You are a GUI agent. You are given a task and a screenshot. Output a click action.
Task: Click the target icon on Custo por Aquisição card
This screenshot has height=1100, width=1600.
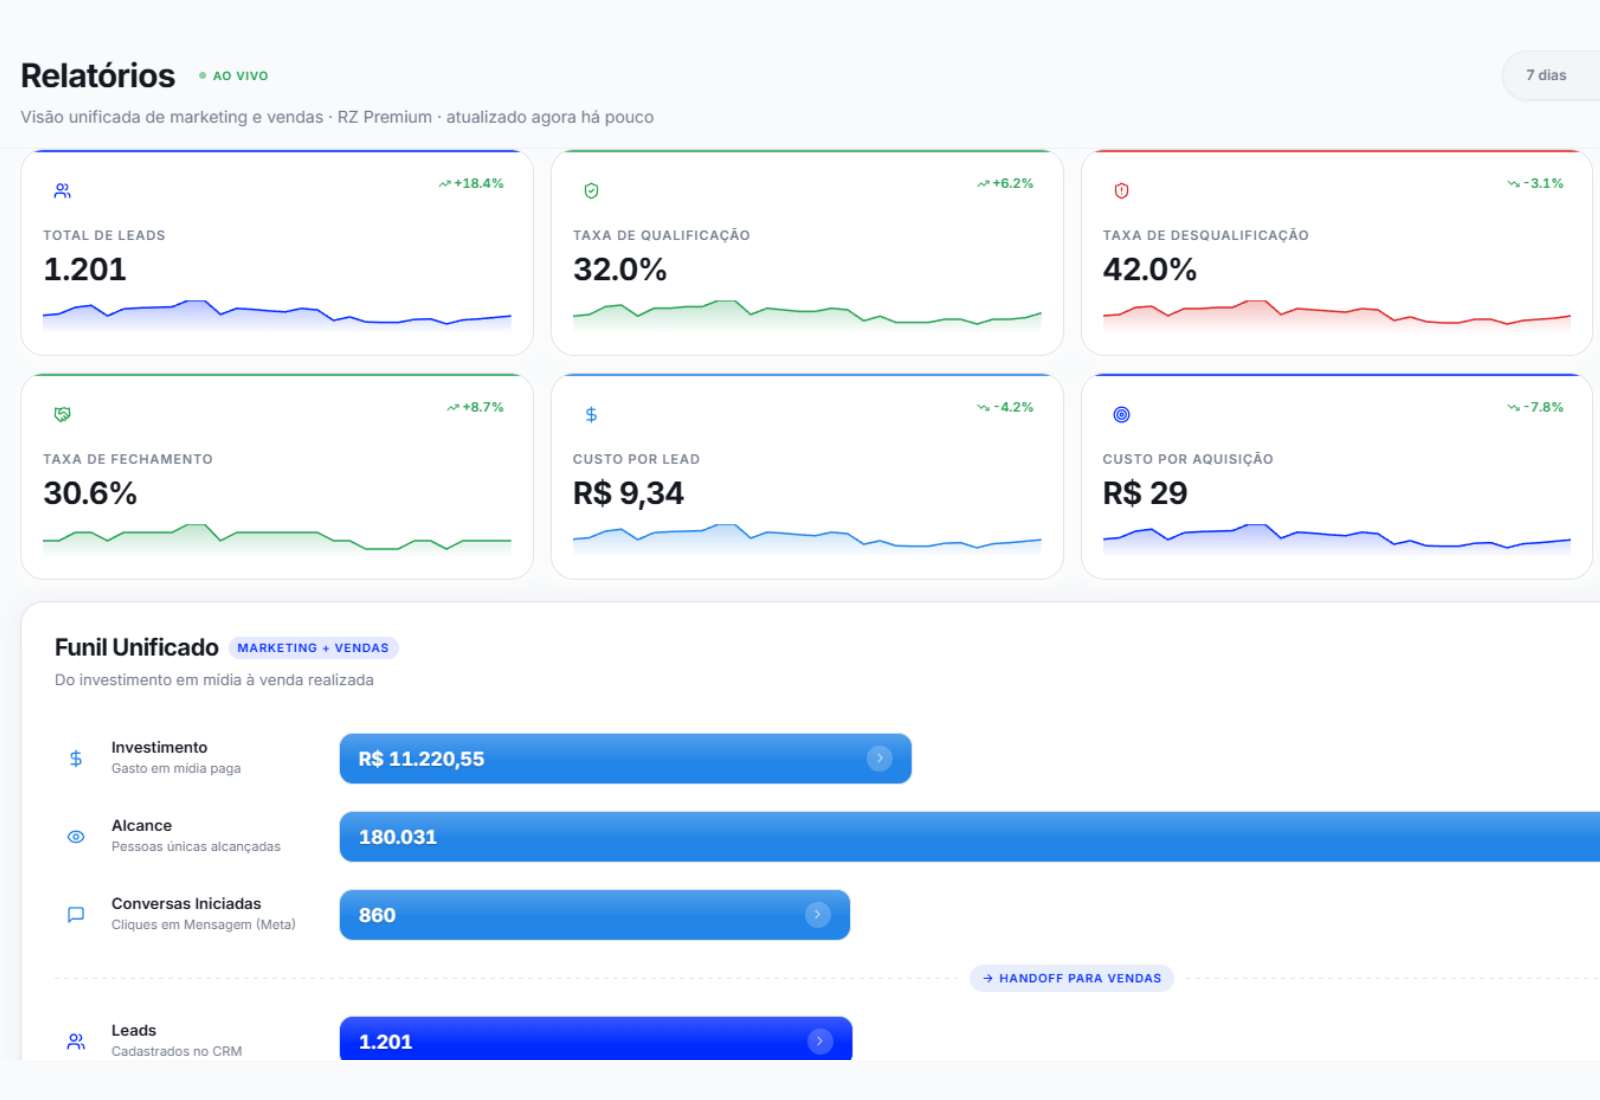point(1121,414)
